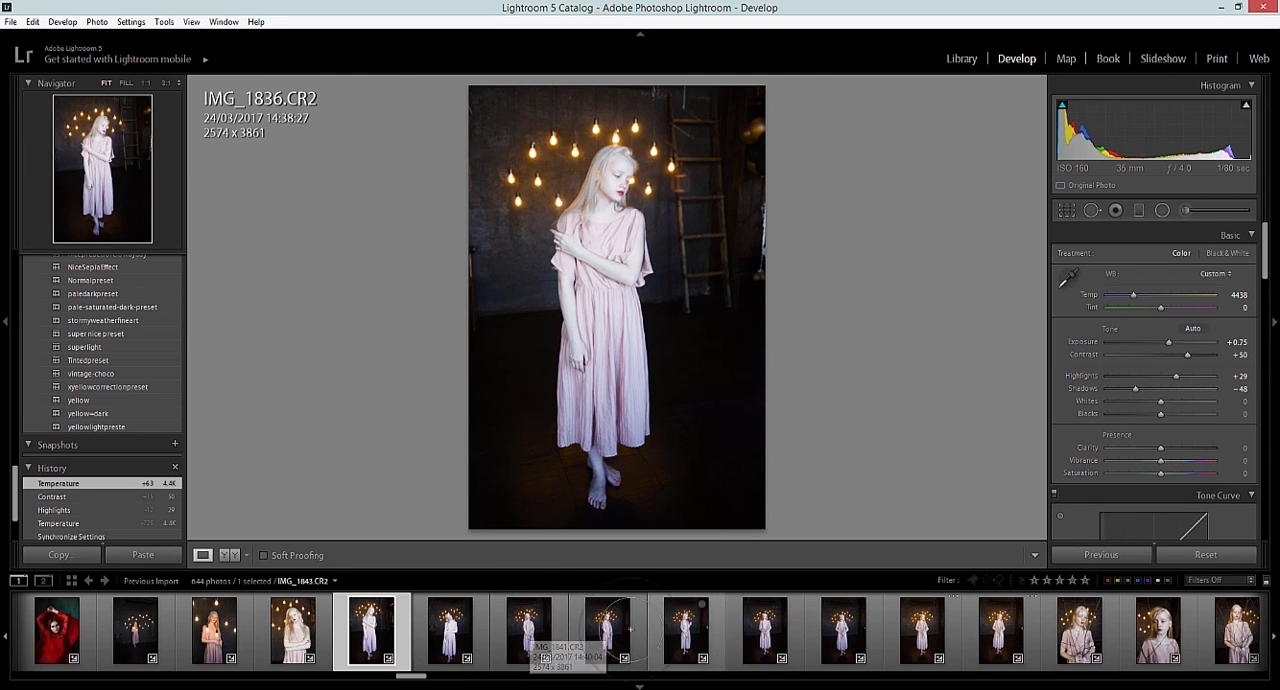Open the Filters Off dropdown

coord(1220,580)
